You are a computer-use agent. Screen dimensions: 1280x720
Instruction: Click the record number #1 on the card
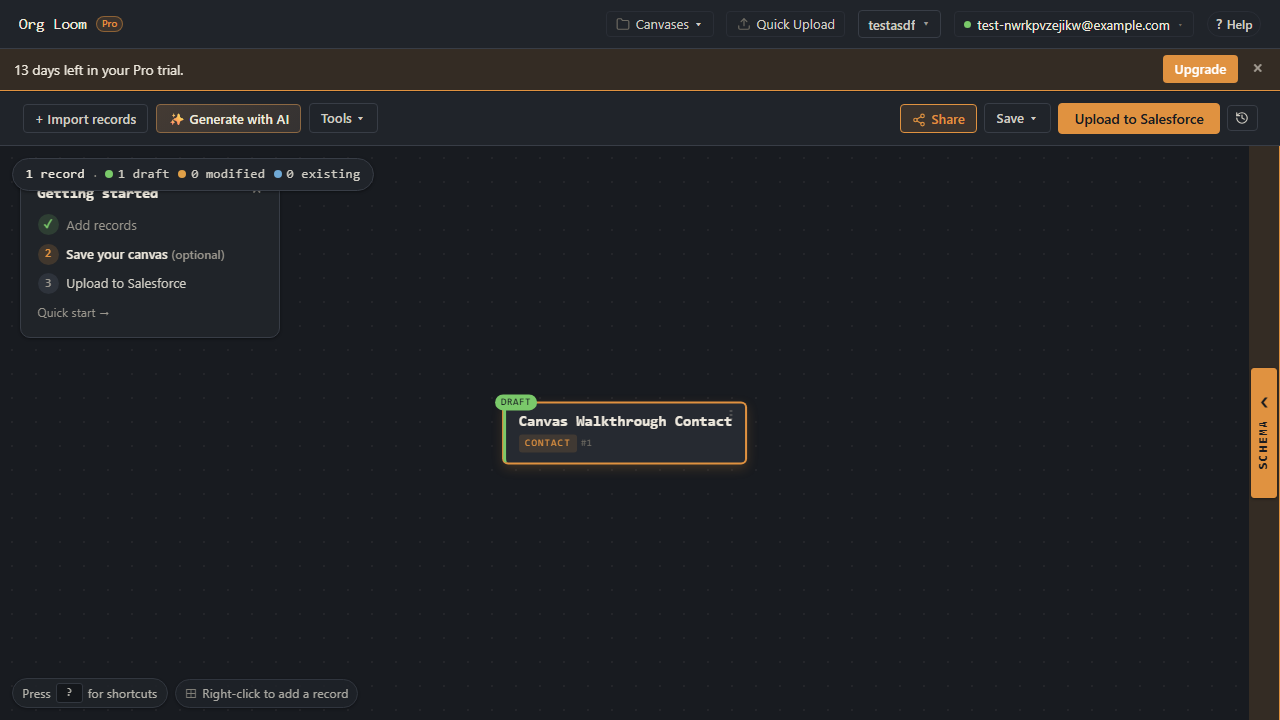586,443
